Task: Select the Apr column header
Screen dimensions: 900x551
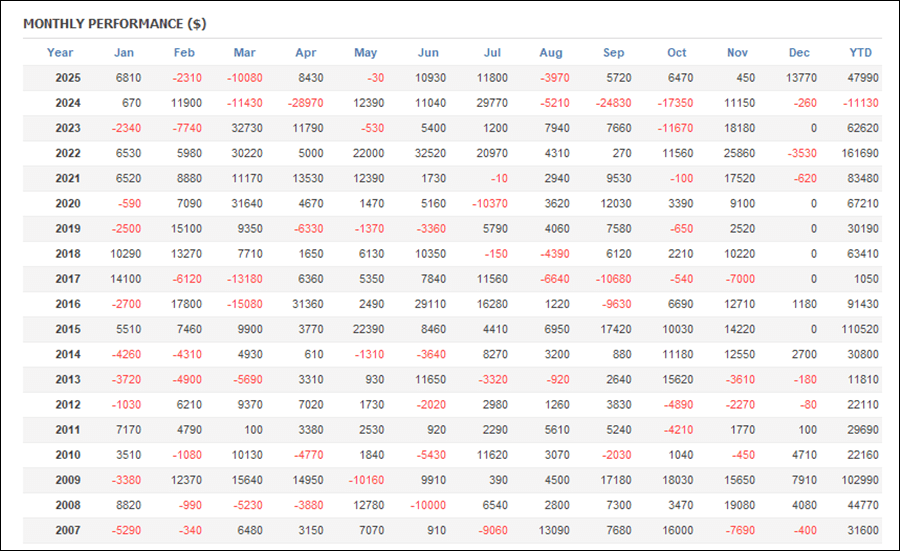Action: (x=306, y=53)
